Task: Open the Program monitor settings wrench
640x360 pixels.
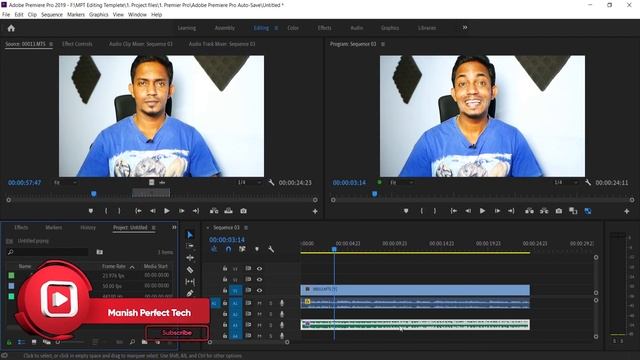Action: point(588,182)
